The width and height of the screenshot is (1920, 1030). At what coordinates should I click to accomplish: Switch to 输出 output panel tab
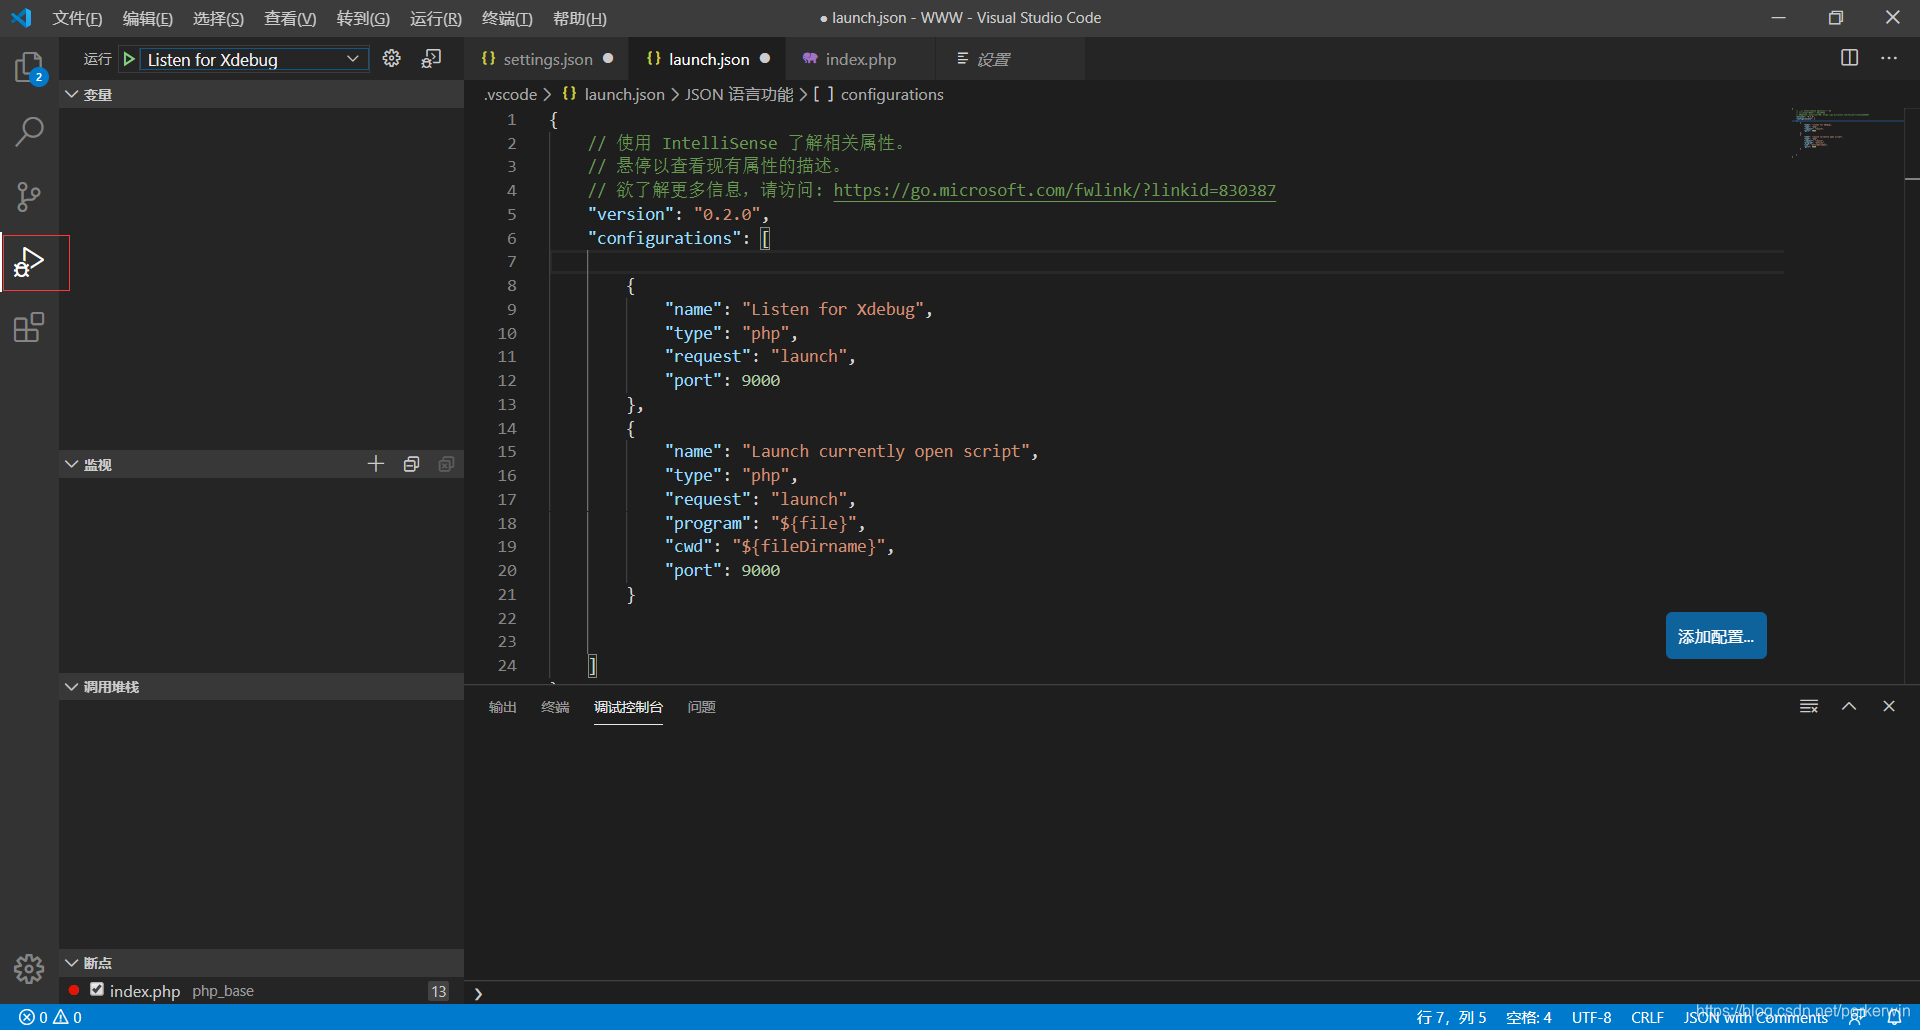pyautogui.click(x=502, y=707)
